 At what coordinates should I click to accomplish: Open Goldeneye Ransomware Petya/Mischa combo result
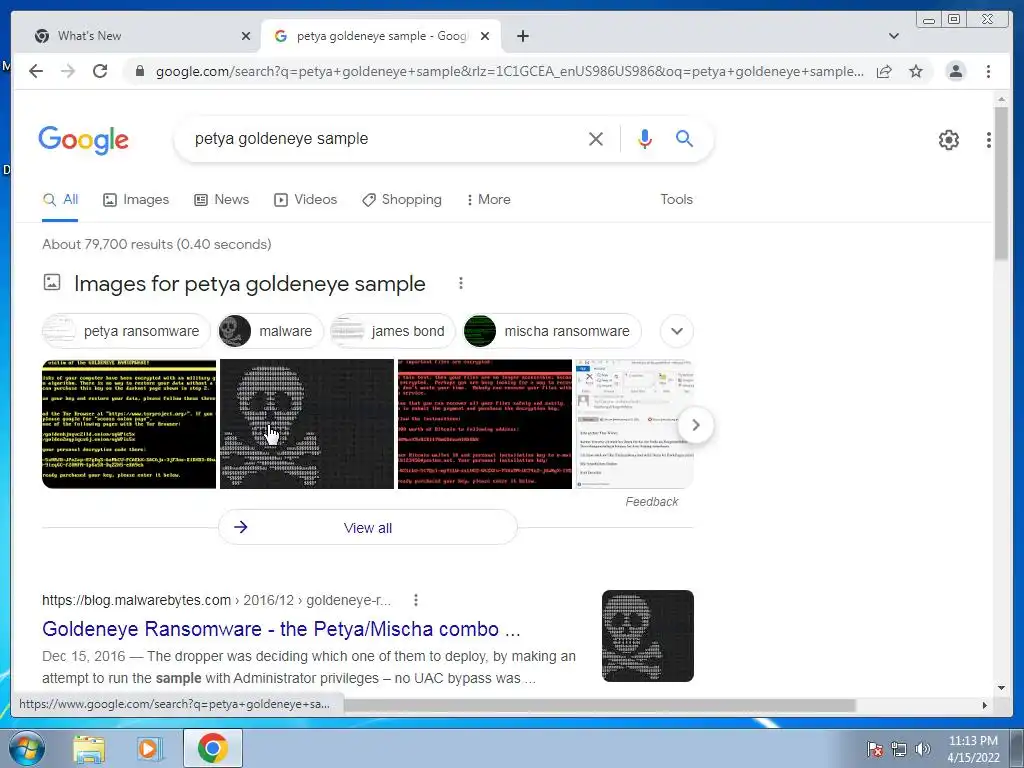click(281, 629)
